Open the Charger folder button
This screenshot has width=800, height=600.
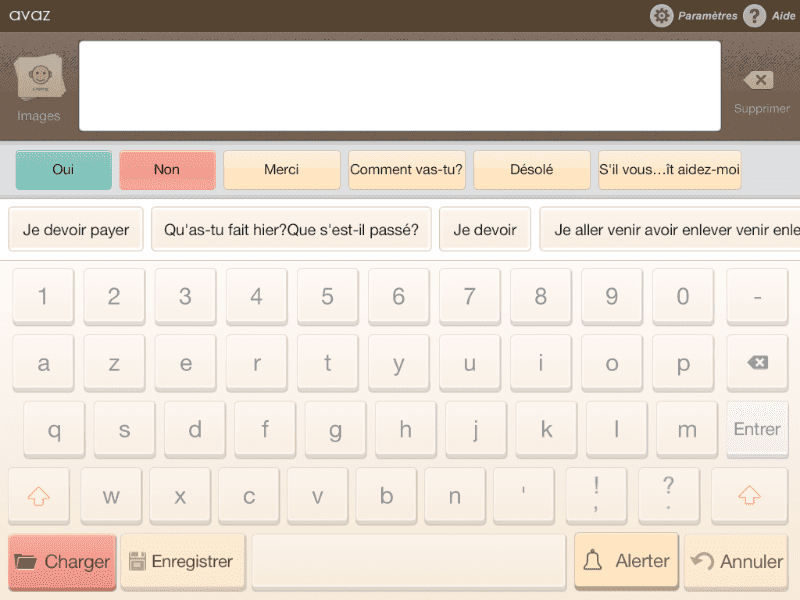point(62,561)
